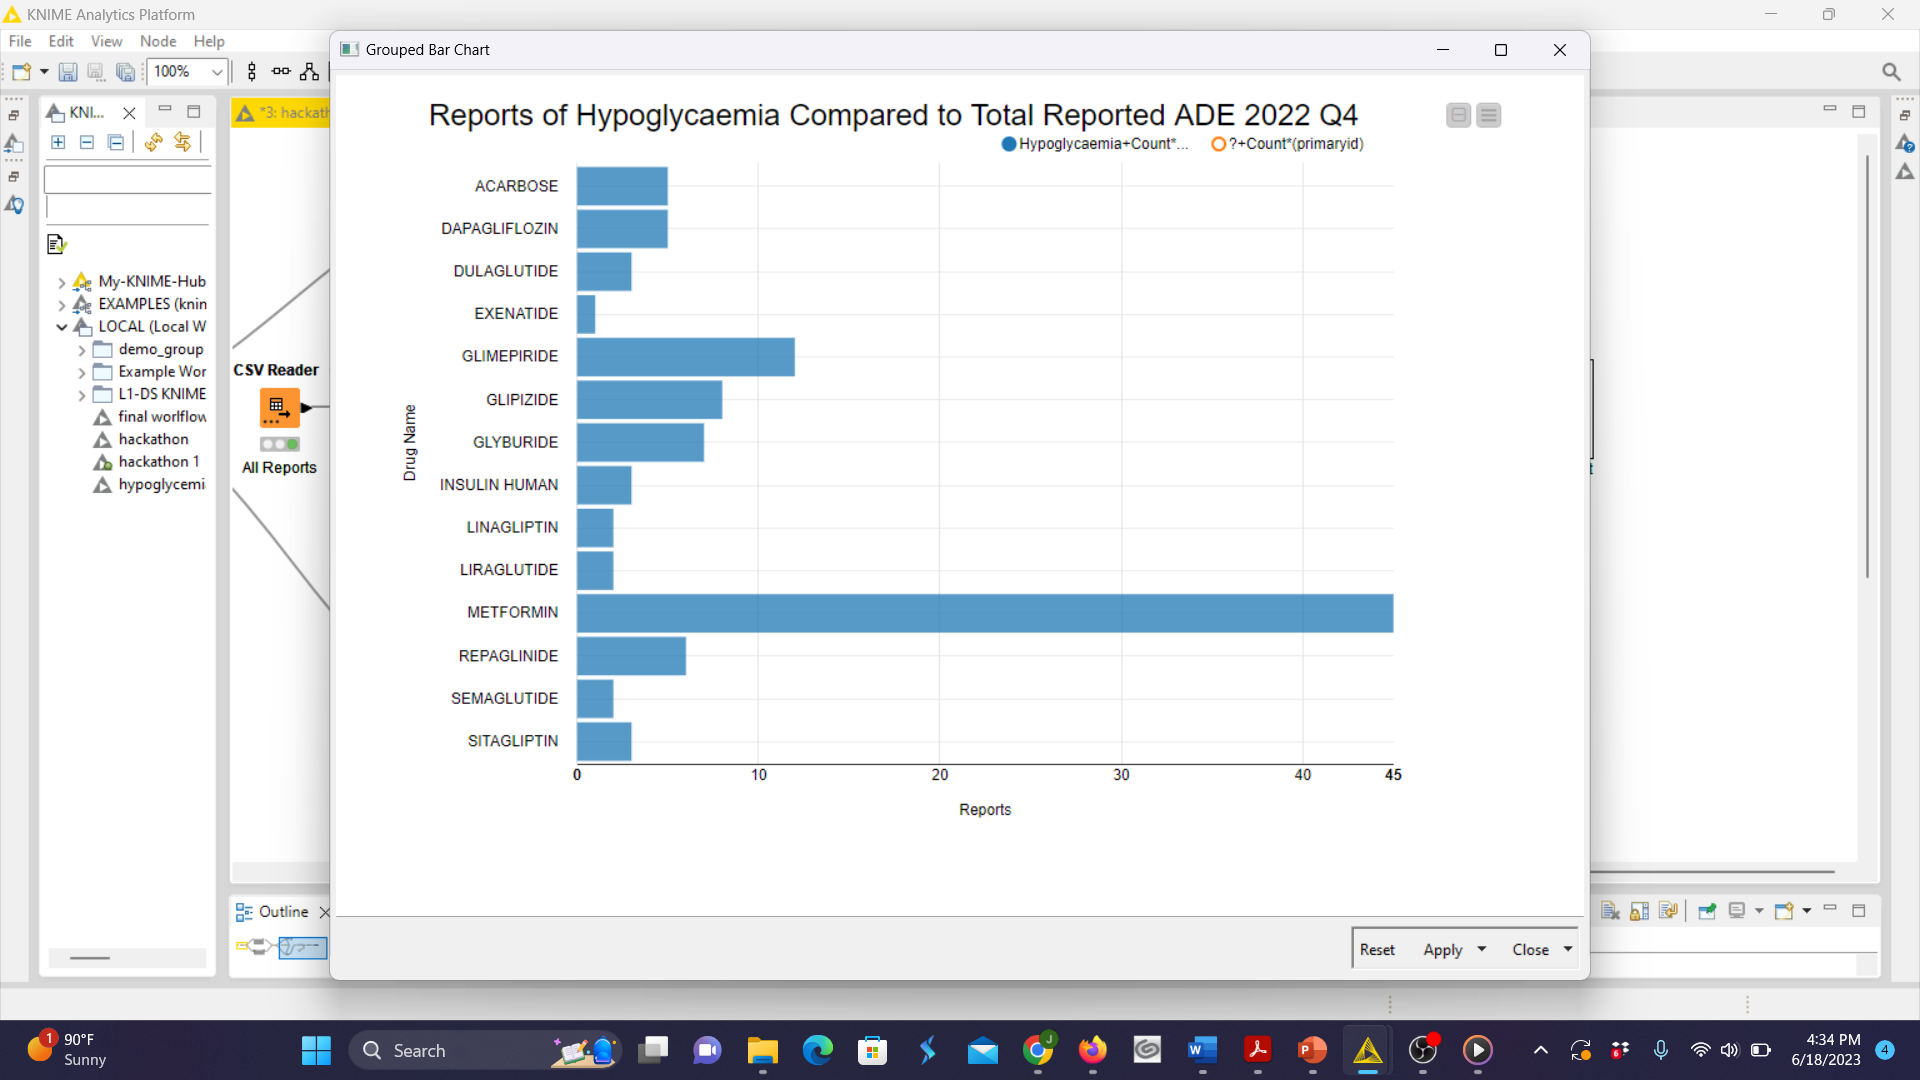Image resolution: width=1920 pixels, height=1080 pixels.
Task: Open the 100% zoom level dropdown
Action: tap(216, 72)
